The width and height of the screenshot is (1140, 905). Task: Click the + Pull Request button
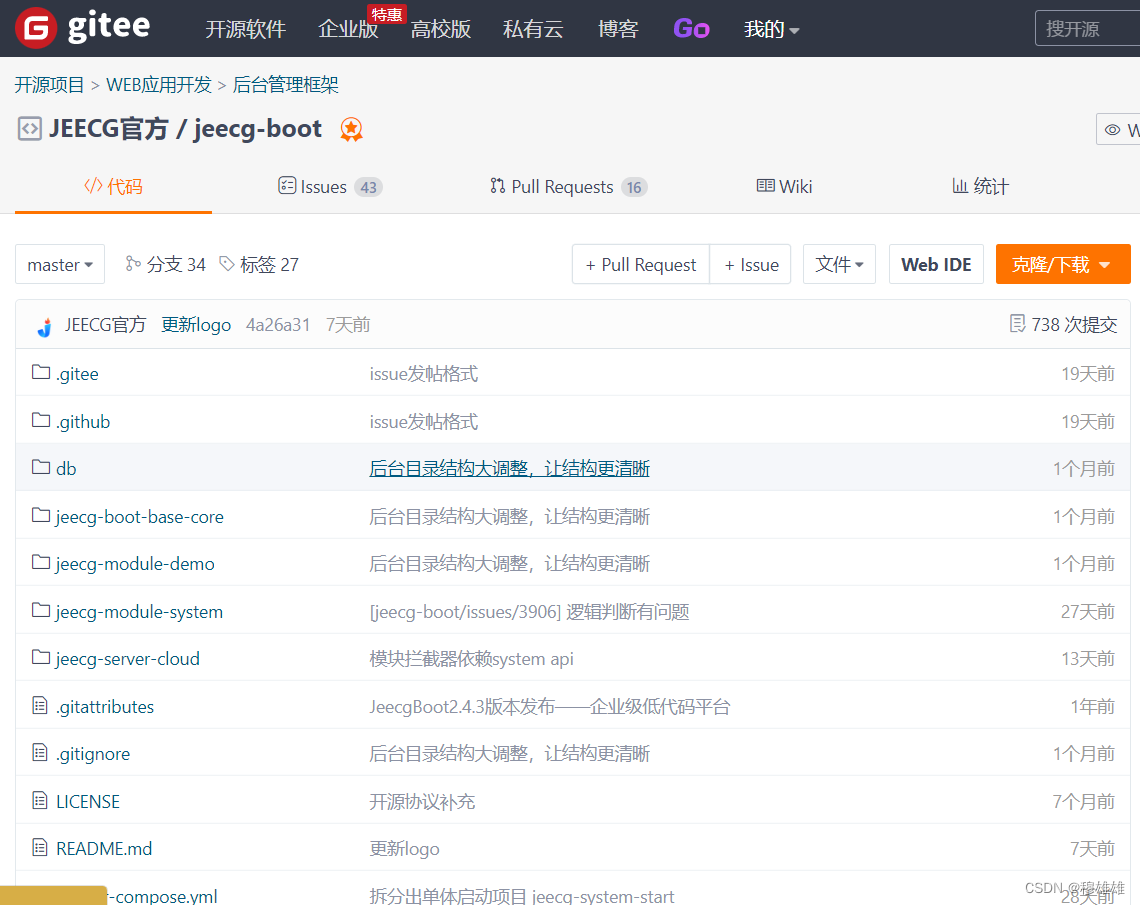pos(641,265)
